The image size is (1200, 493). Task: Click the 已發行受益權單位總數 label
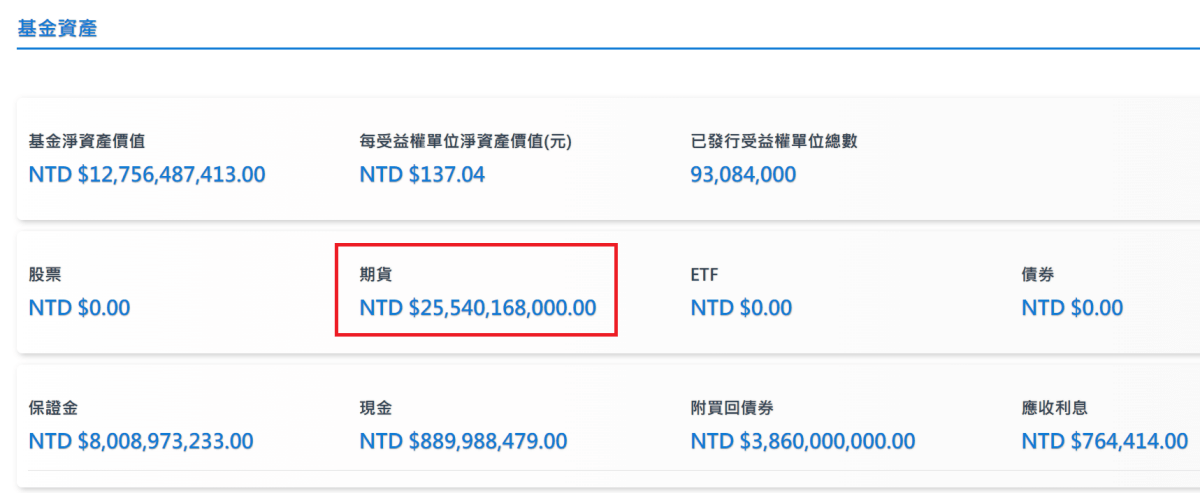coord(774,141)
